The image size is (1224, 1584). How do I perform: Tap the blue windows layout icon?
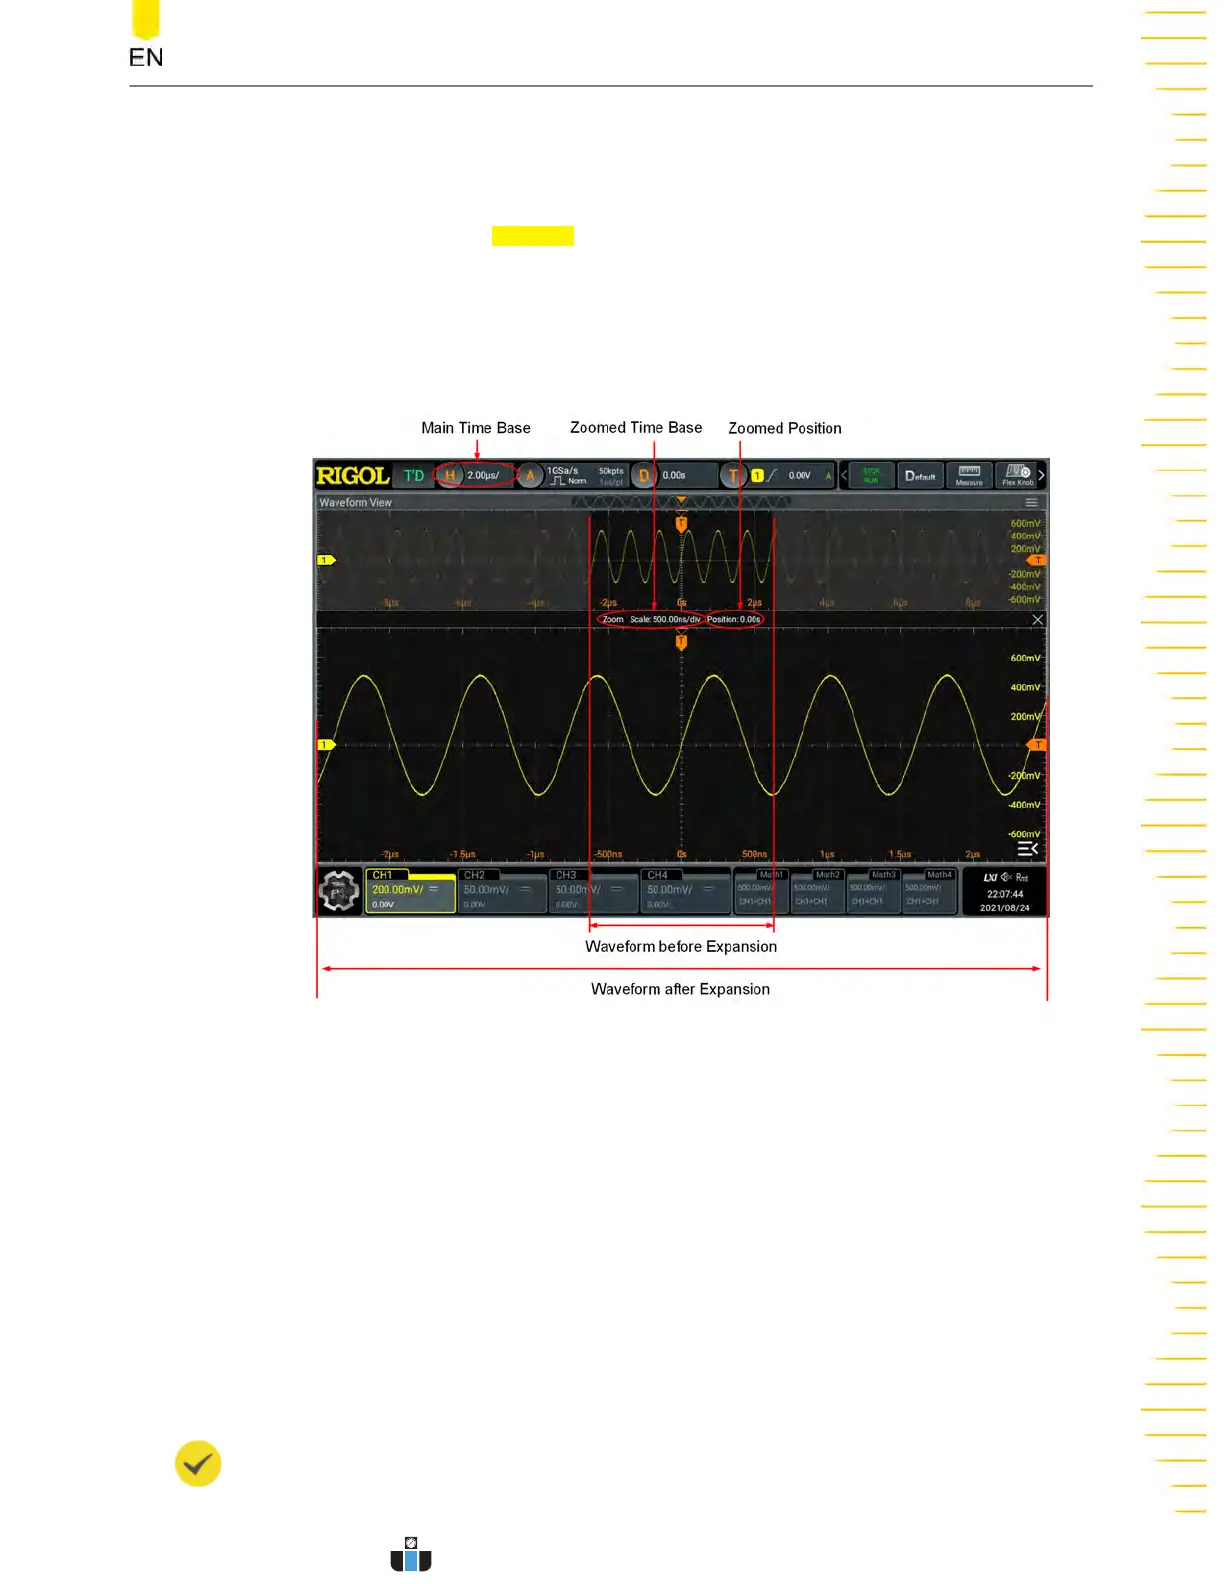point(411,1556)
